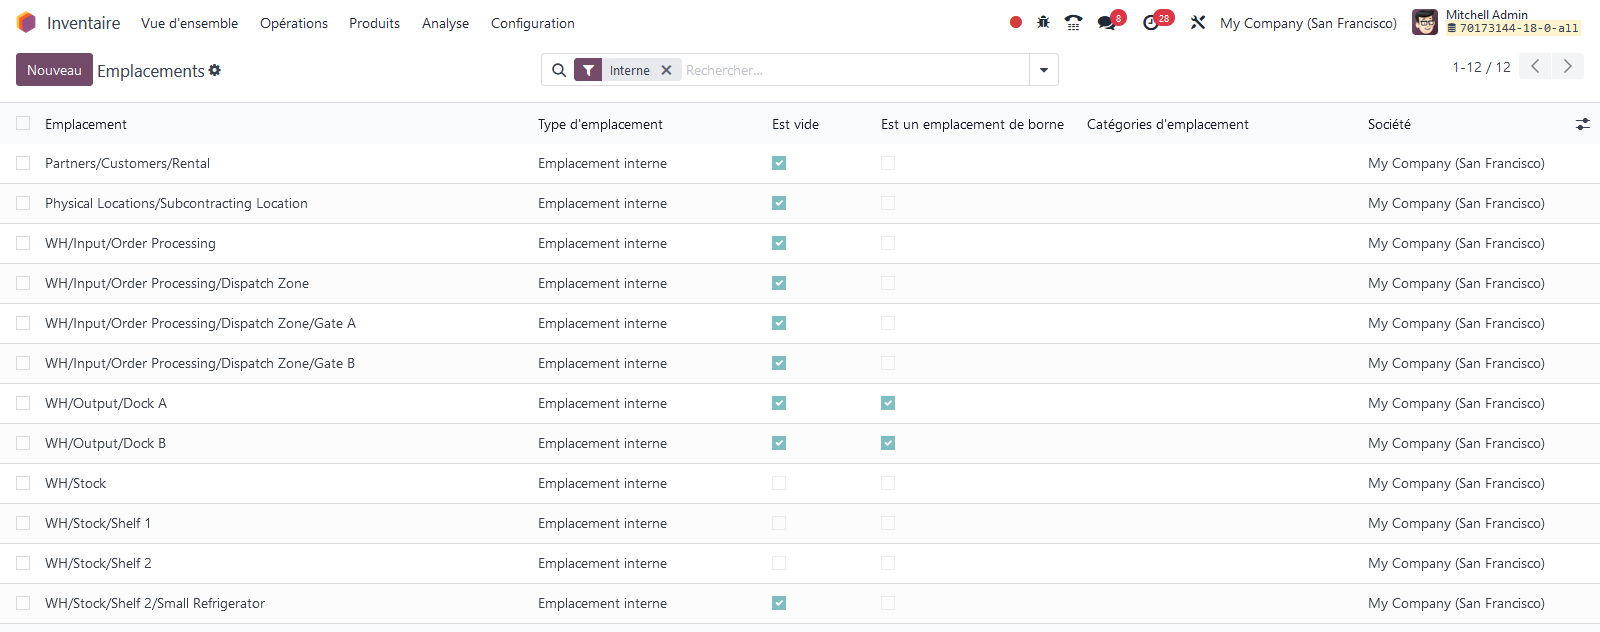Open the company switcher My Company (San Francisco)
1600x632 pixels.
click(1308, 23)
